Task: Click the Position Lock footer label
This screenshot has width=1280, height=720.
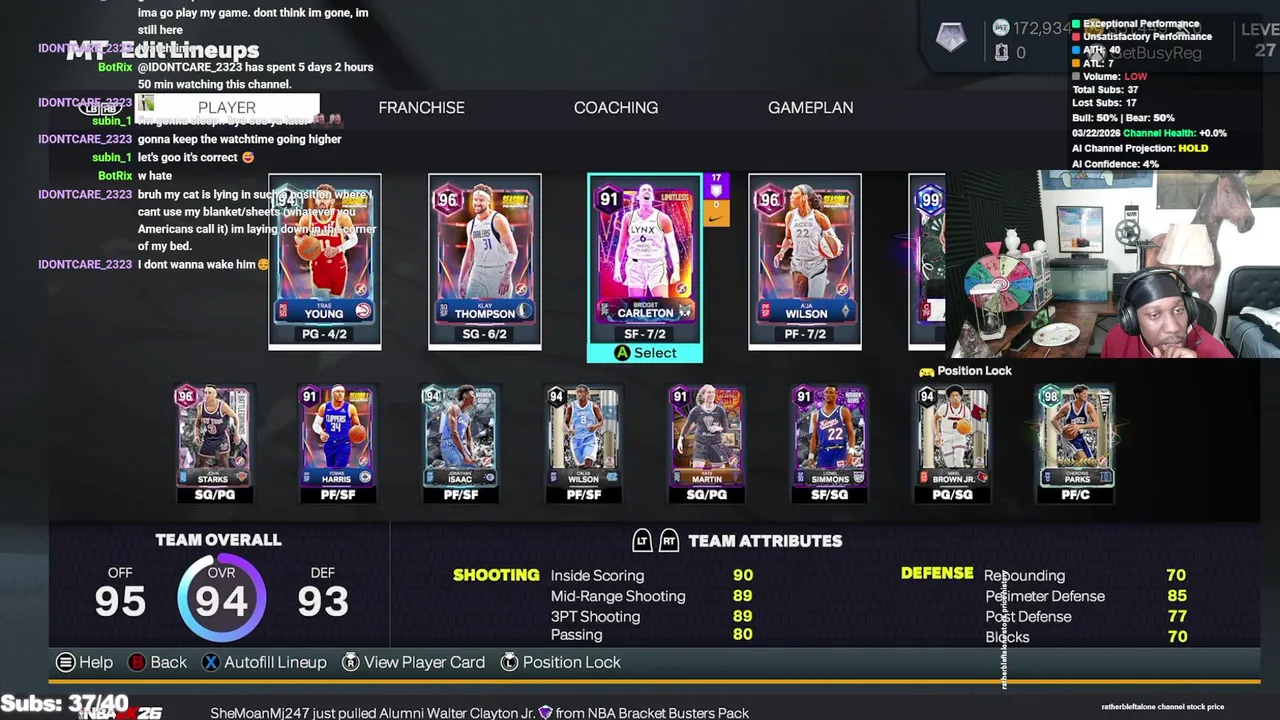Action: click(571, 662)
